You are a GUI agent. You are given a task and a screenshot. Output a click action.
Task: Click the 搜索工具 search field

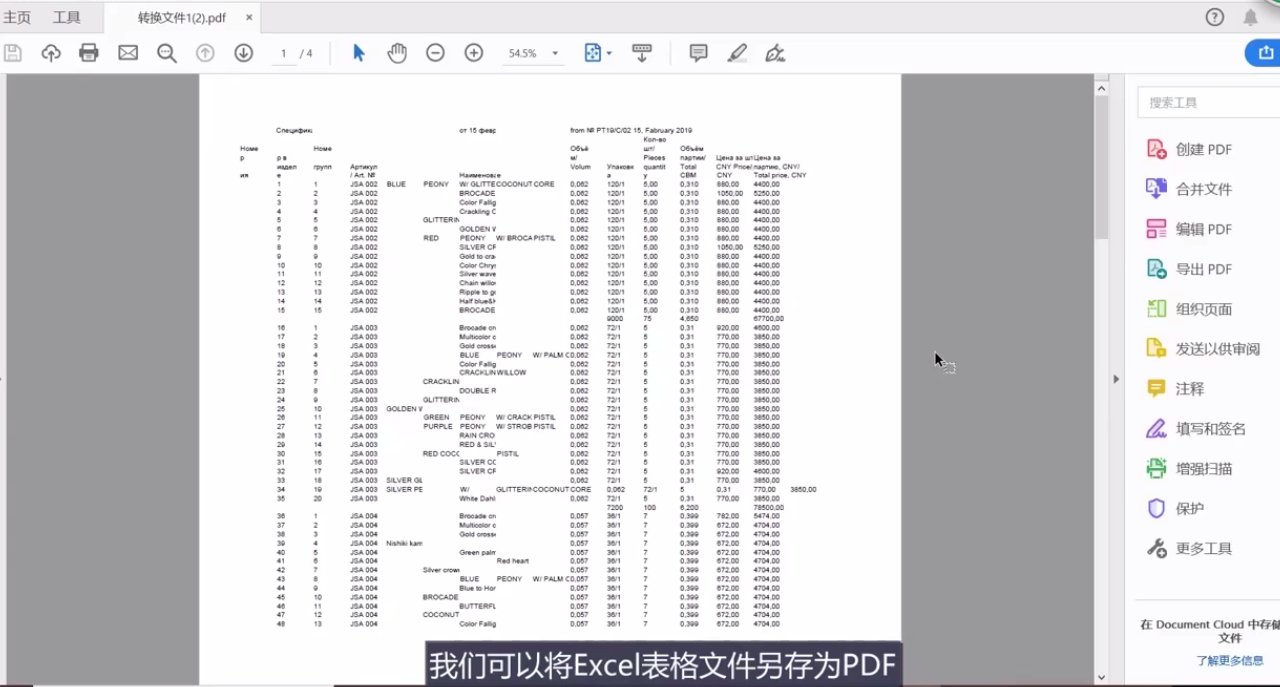(1208, 102)
